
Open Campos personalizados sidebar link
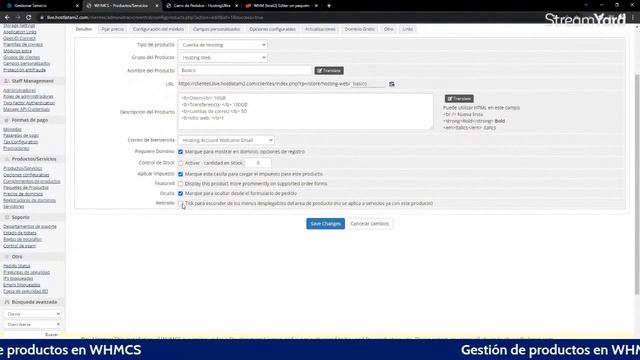tap(27, 64)
